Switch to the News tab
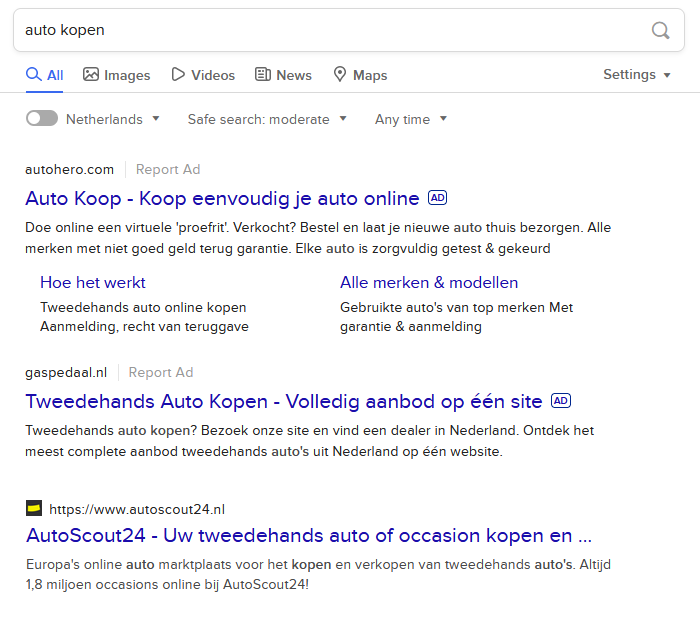Viewport: 700px width, 619px height. click(x=283, y=75)
